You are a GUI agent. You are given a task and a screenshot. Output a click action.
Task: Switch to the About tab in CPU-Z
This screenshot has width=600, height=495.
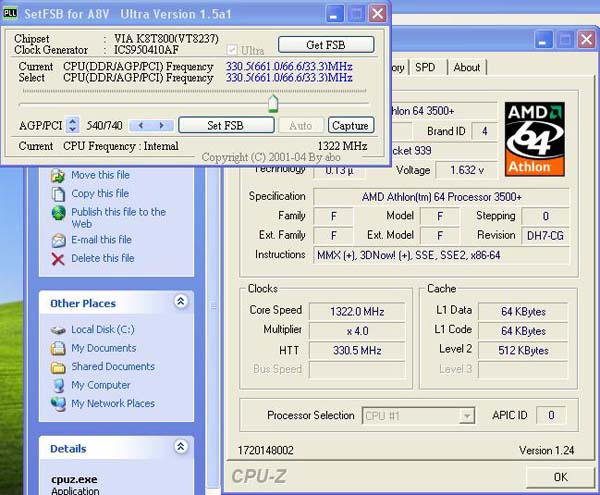tap(466, 67)
